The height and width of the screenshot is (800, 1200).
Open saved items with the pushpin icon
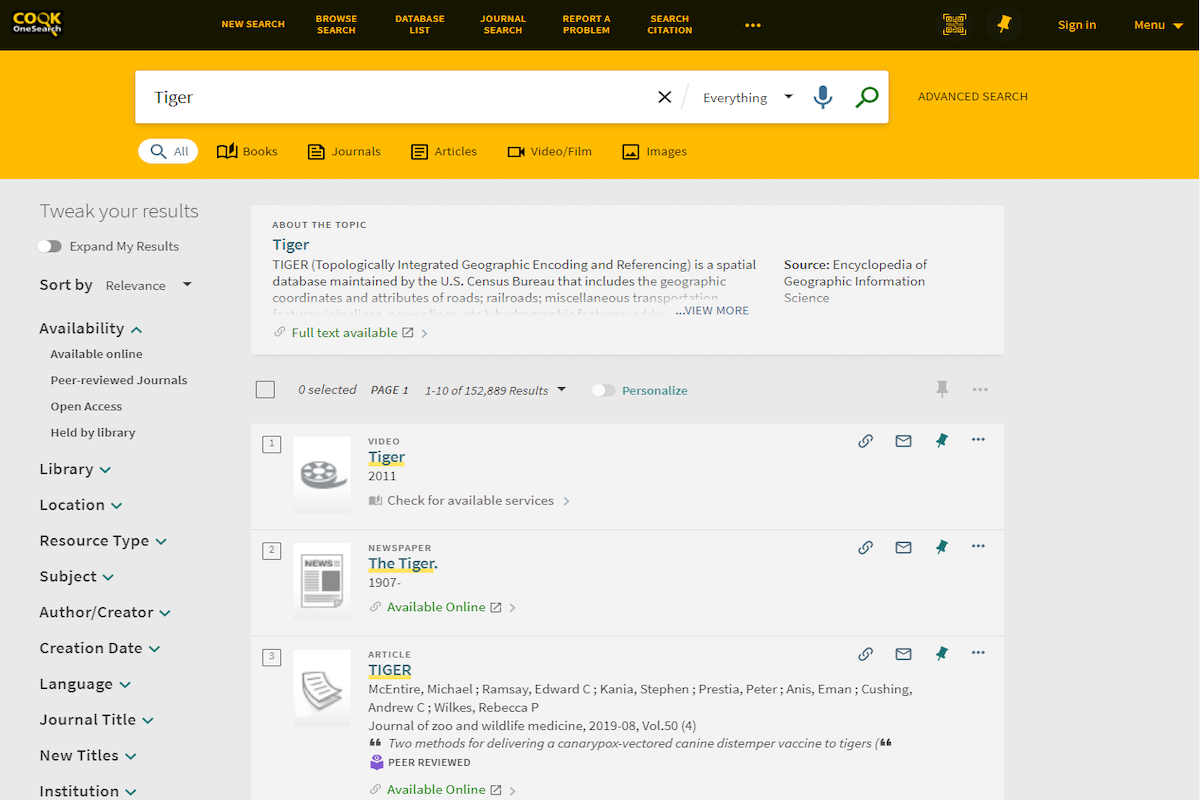1004,24
